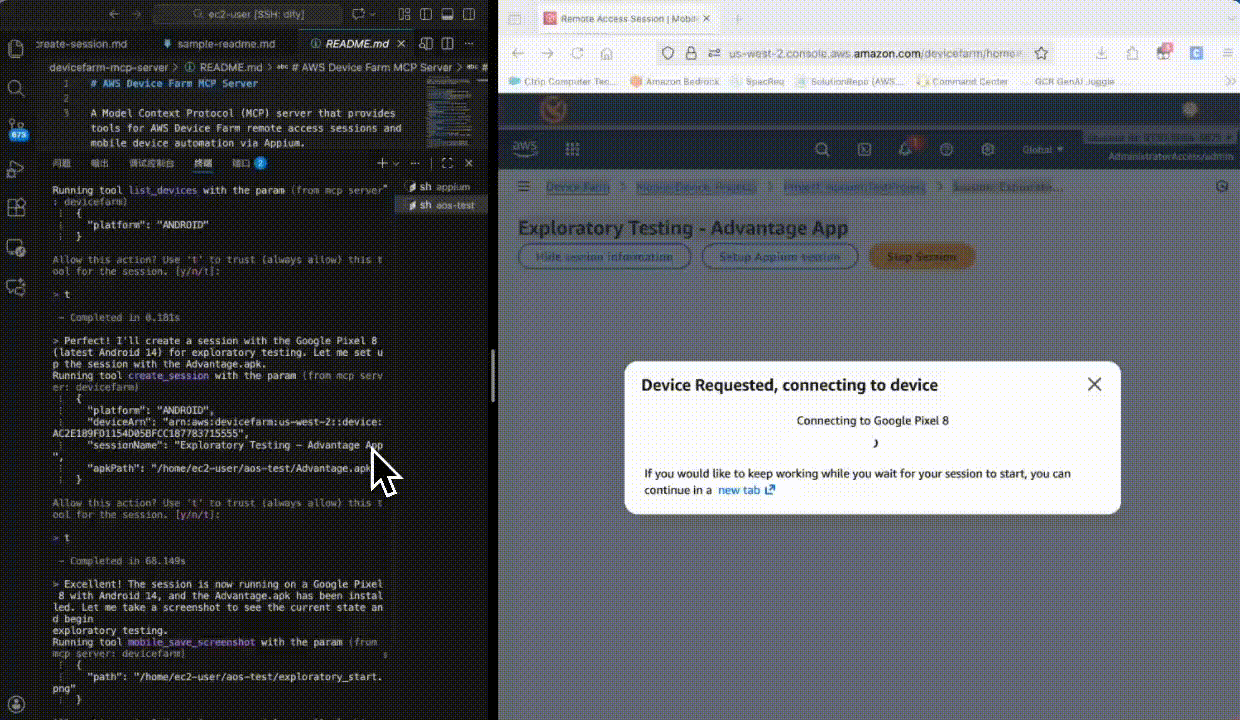Open the Extensions view in VS Code
Screen dimensions: 1240x720
(x=15, y=208)
